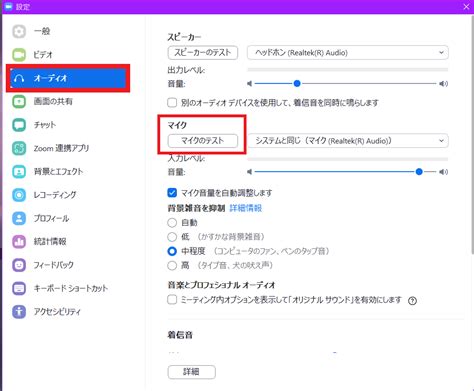Click the help question mark beside Original Sound
Viewport: 474px width, 391px height.
click(412, 301)
